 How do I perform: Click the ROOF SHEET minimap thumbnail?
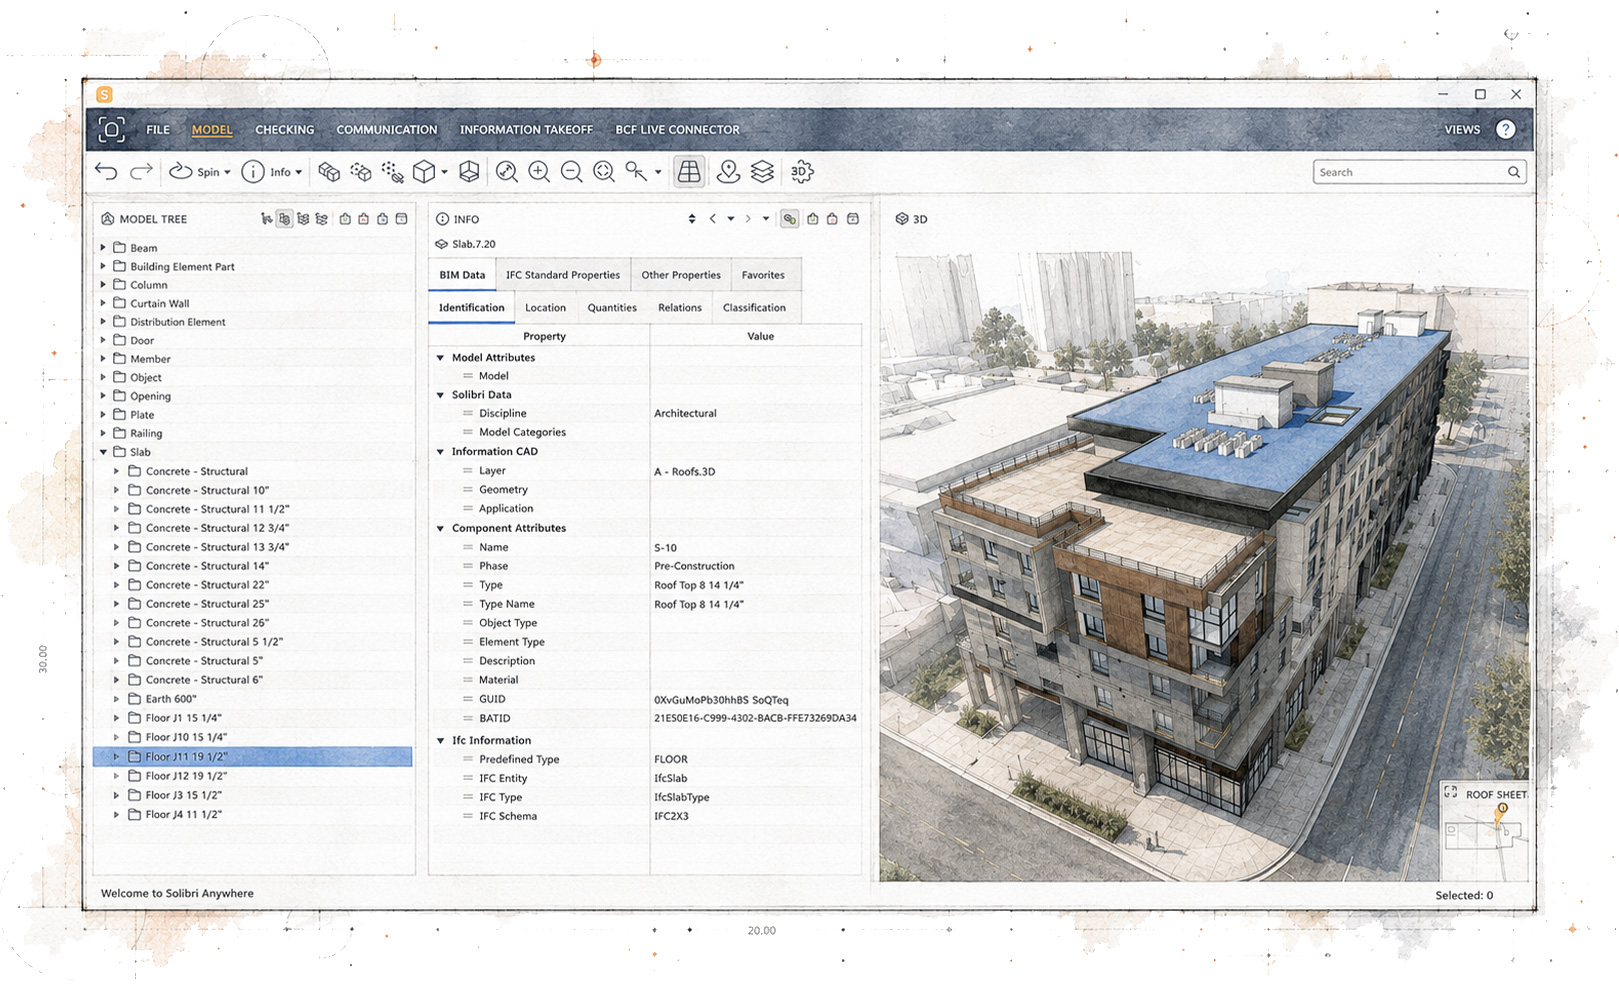[1485, 830]
